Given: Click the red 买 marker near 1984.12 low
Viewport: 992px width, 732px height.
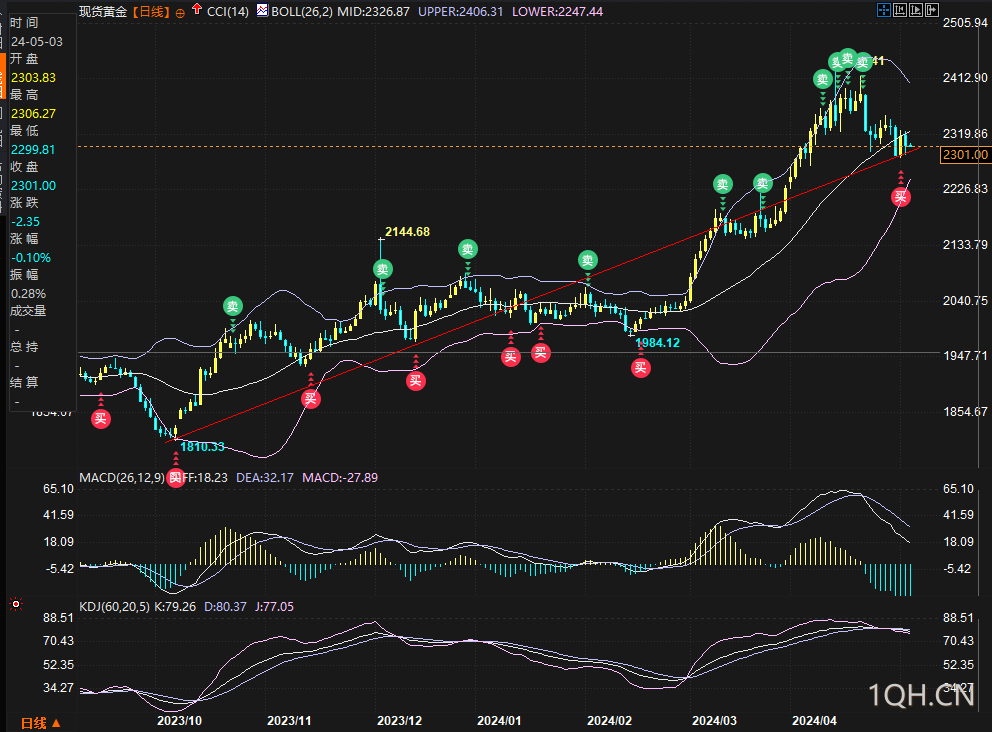Looking at the screenshot, I should coord(640,368).
